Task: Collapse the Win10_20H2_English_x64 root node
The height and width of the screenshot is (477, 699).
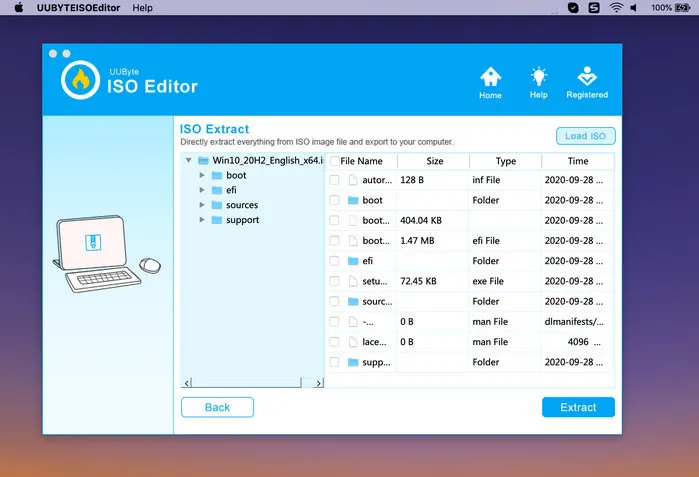Action: (x=189, y=160)
